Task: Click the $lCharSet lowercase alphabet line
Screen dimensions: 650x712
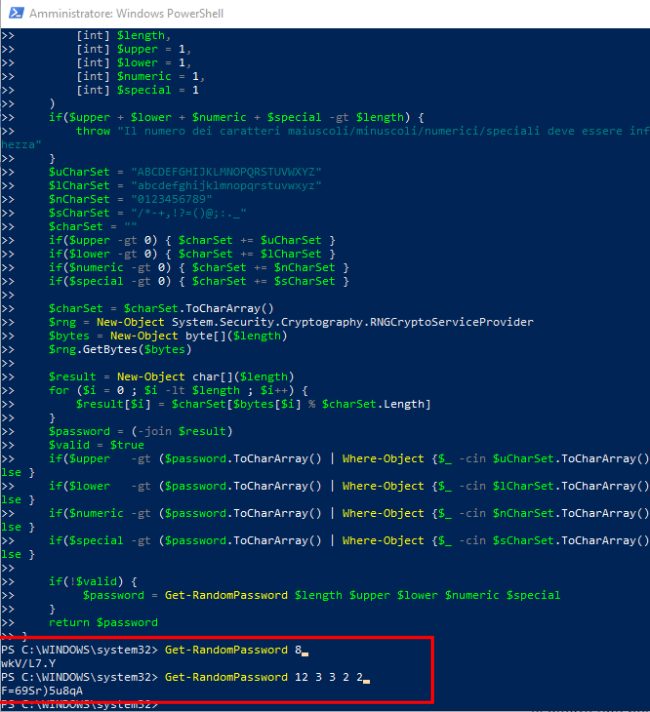Action: point(185,185)
